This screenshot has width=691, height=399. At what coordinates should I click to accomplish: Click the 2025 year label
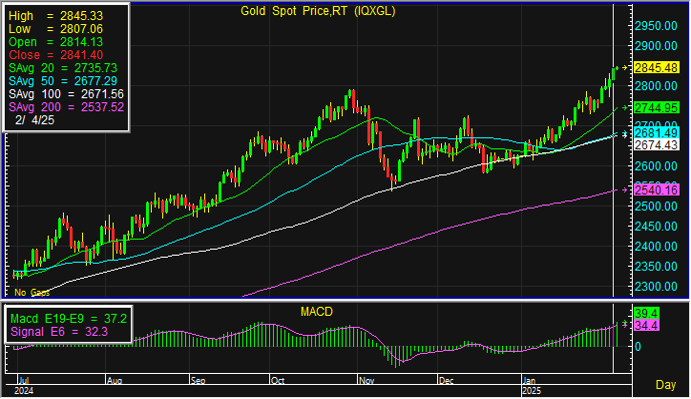coord(531,391)
